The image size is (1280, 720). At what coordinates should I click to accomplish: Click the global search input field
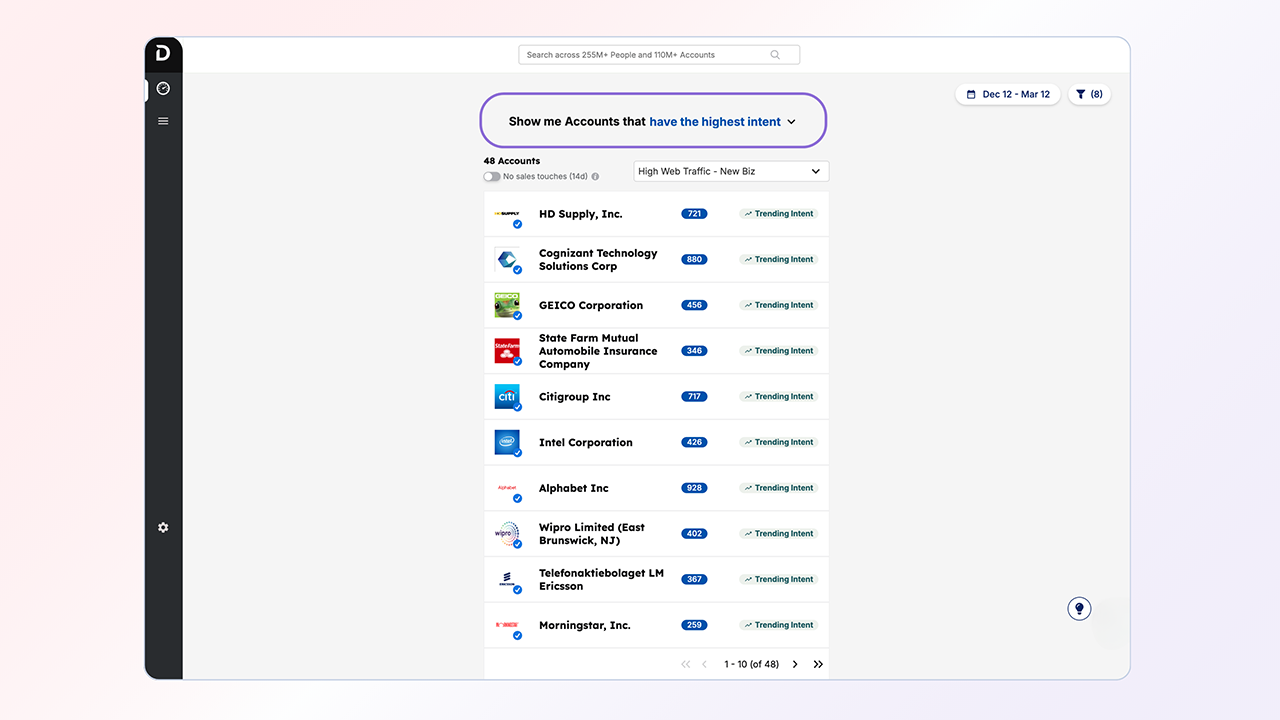(659, 55)
